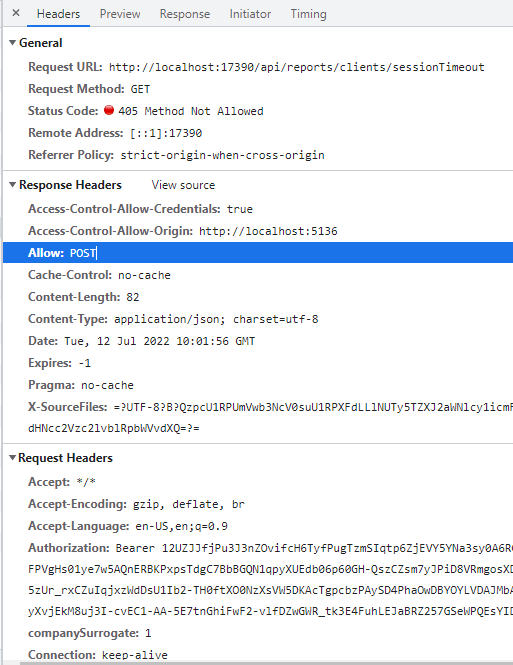Click the red 405 status indicator
Image resolution: width=513 pixels, height=665 pixels.
(x=109, y=110)
